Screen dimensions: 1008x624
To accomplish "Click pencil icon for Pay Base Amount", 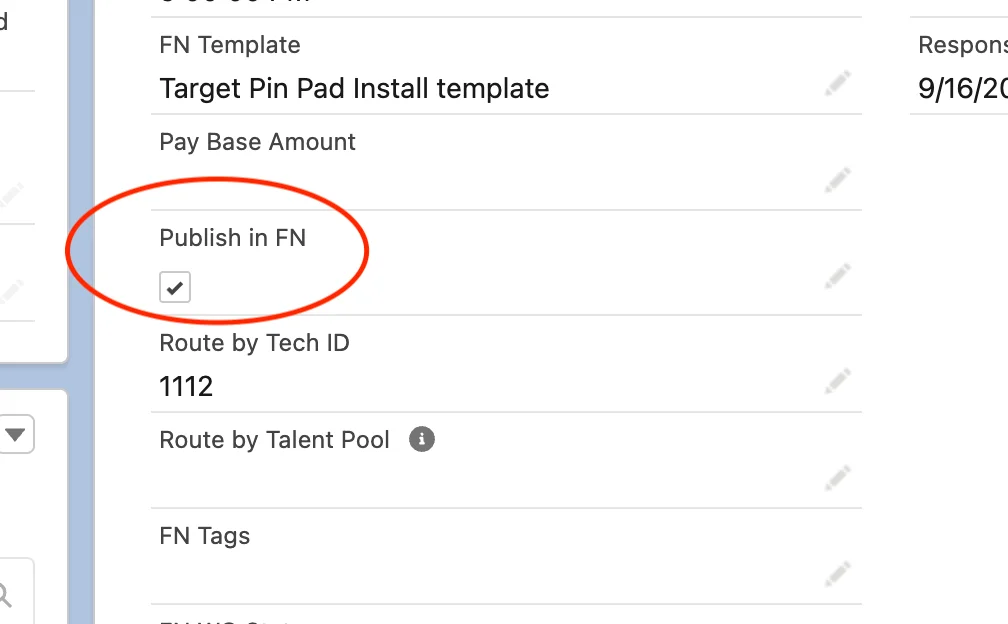I will [x=837, y=181].
